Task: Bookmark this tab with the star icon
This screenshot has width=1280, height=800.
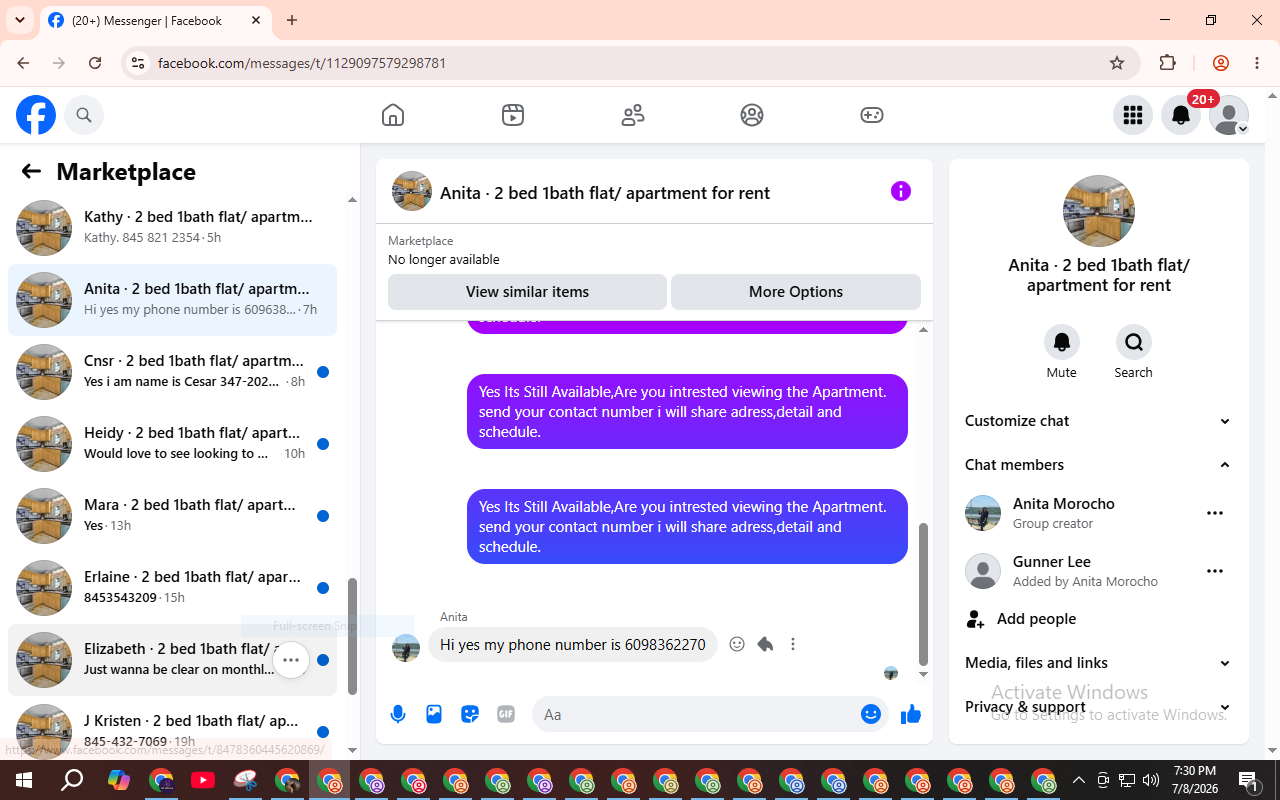Action: pos(1117,63)
